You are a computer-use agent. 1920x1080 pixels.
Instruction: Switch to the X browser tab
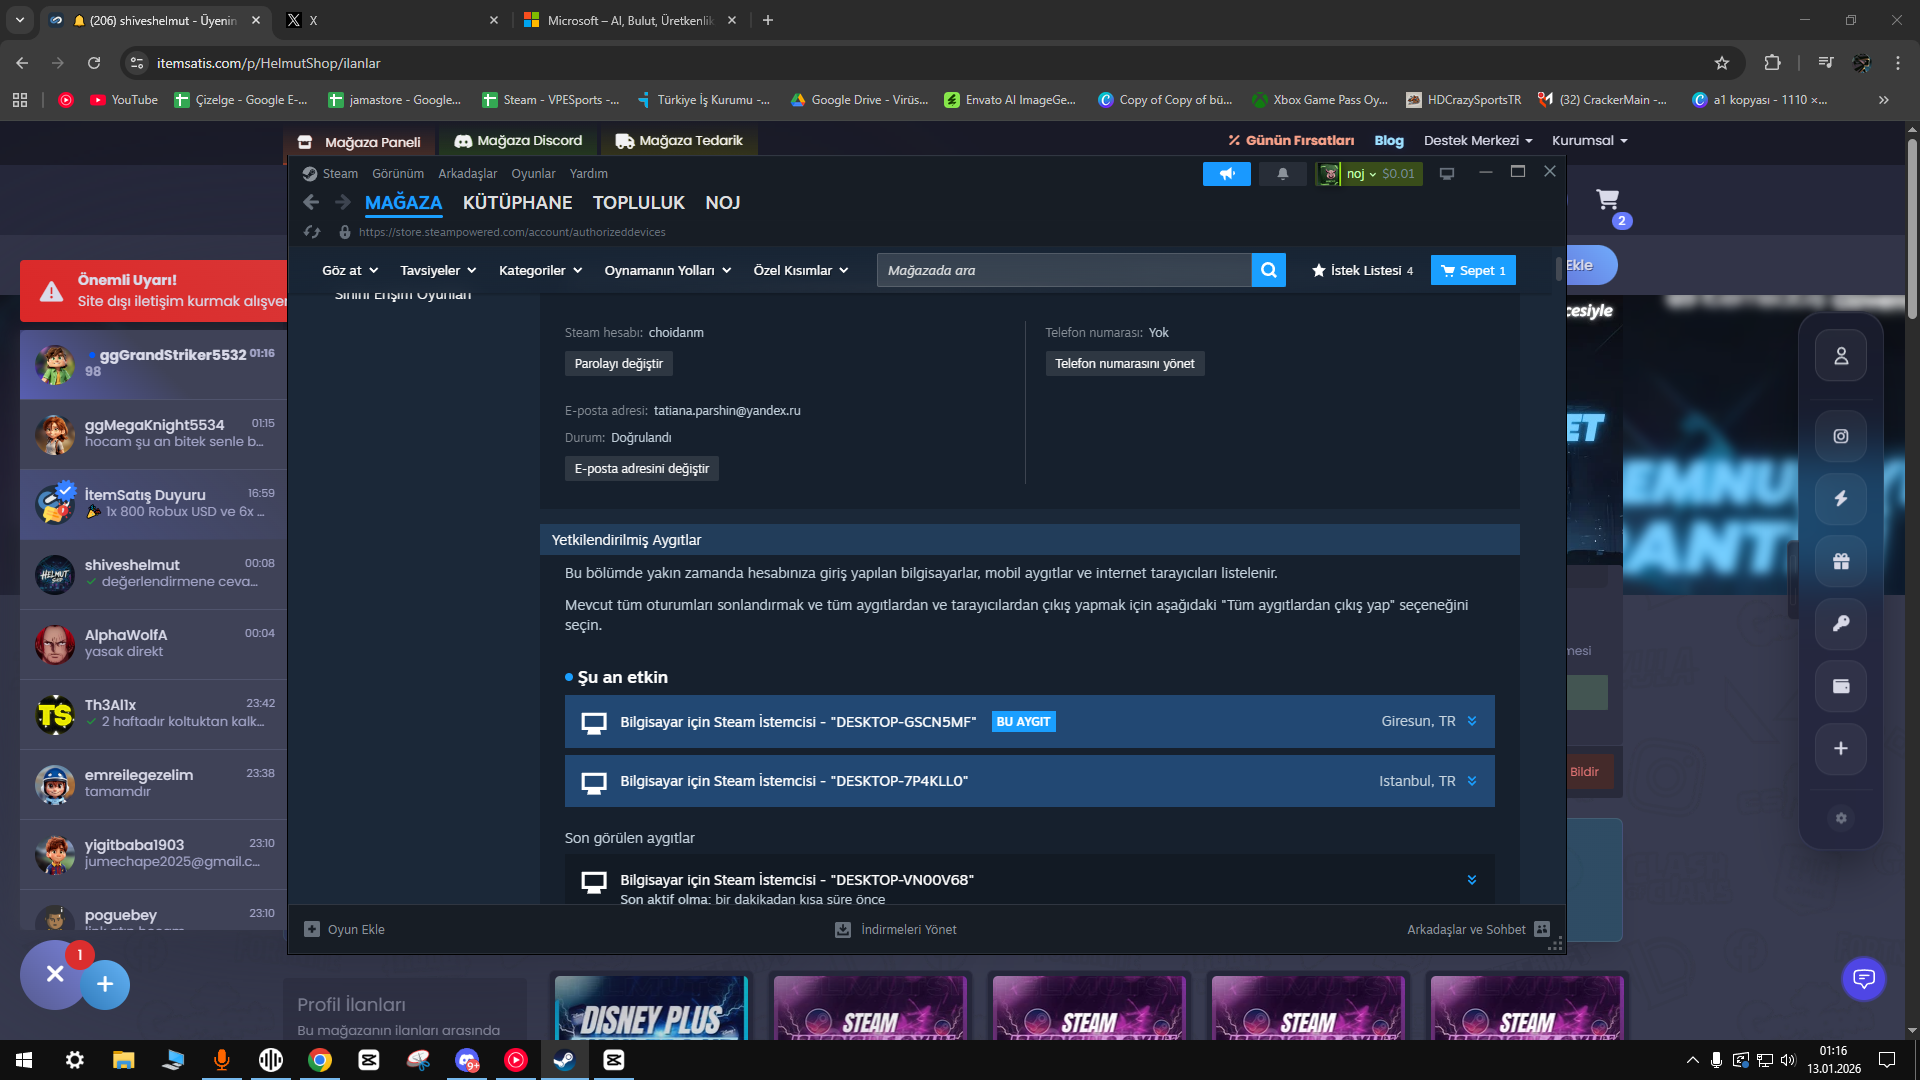[391, 20]
